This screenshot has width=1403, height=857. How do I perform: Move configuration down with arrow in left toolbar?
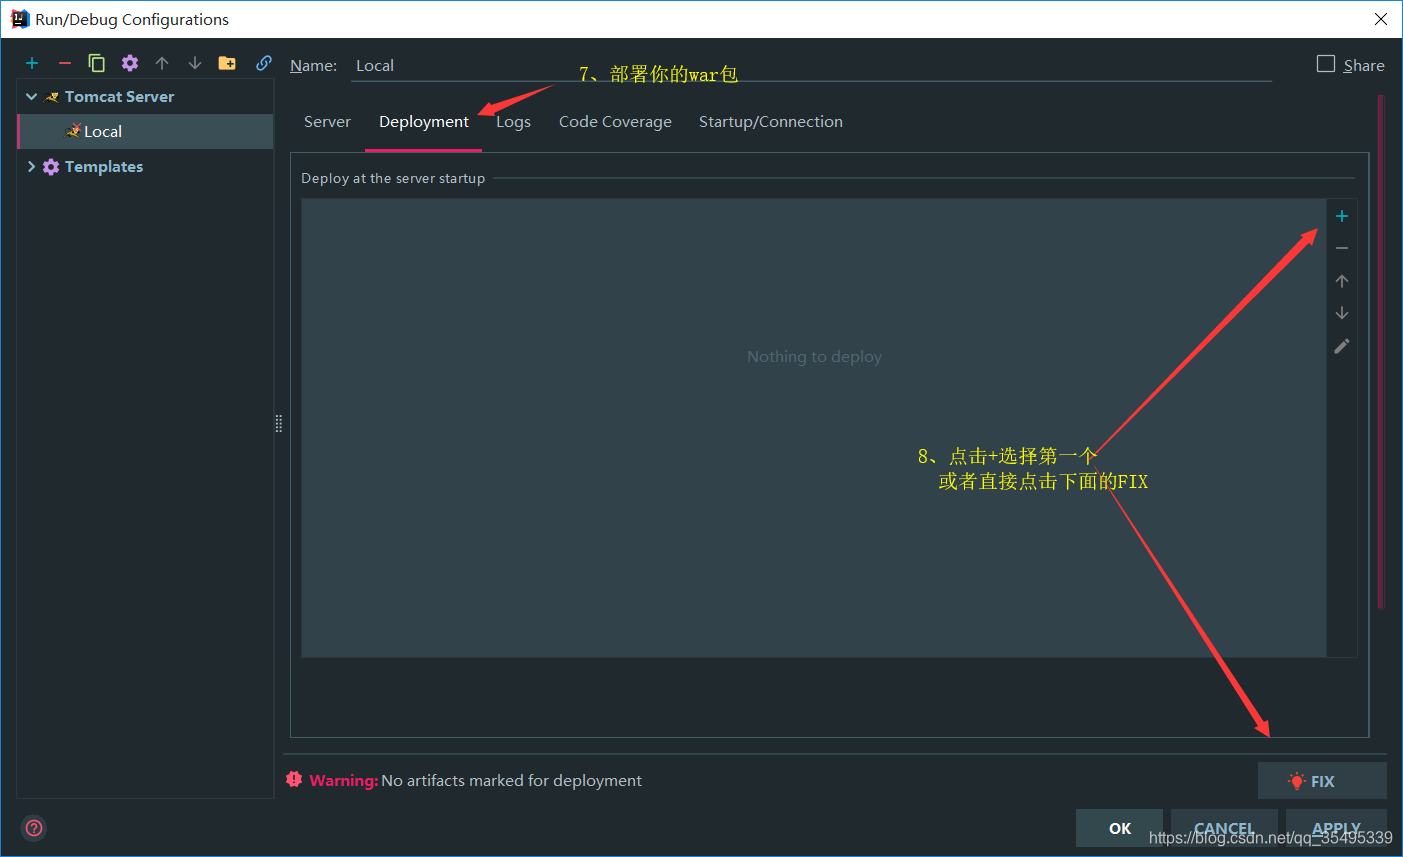[x=195, y=63]
